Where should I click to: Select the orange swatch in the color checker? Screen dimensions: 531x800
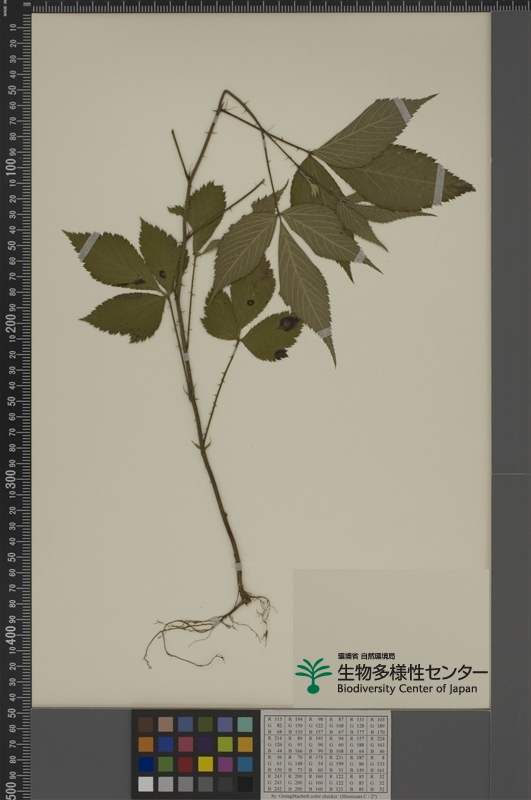click(145, 744)
